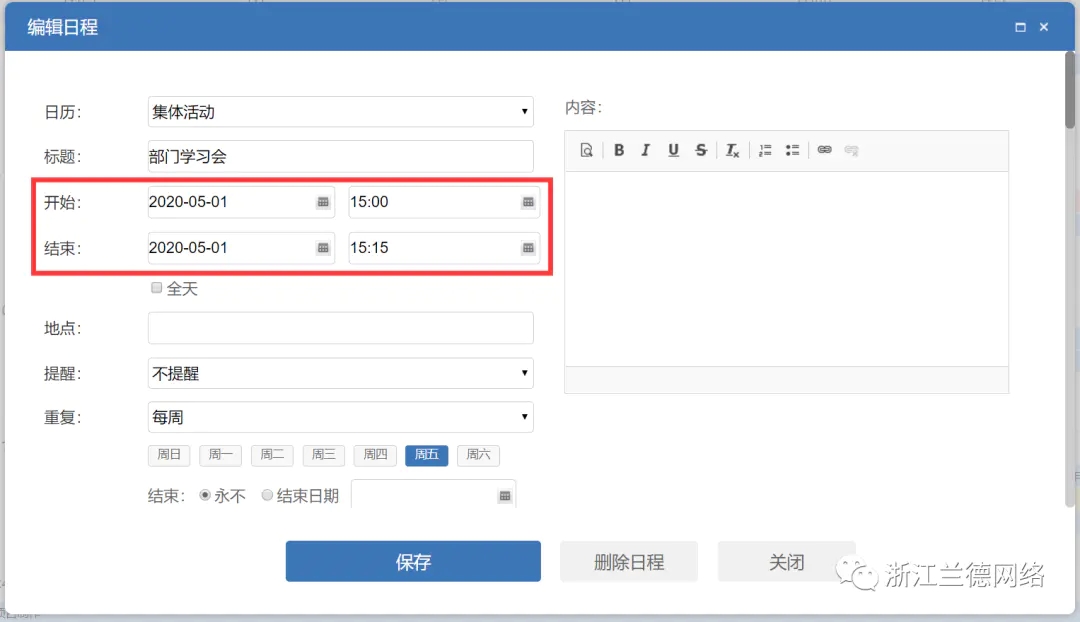
Task: Enable the 全天 all-day checkbox
Action: [156, 288]
